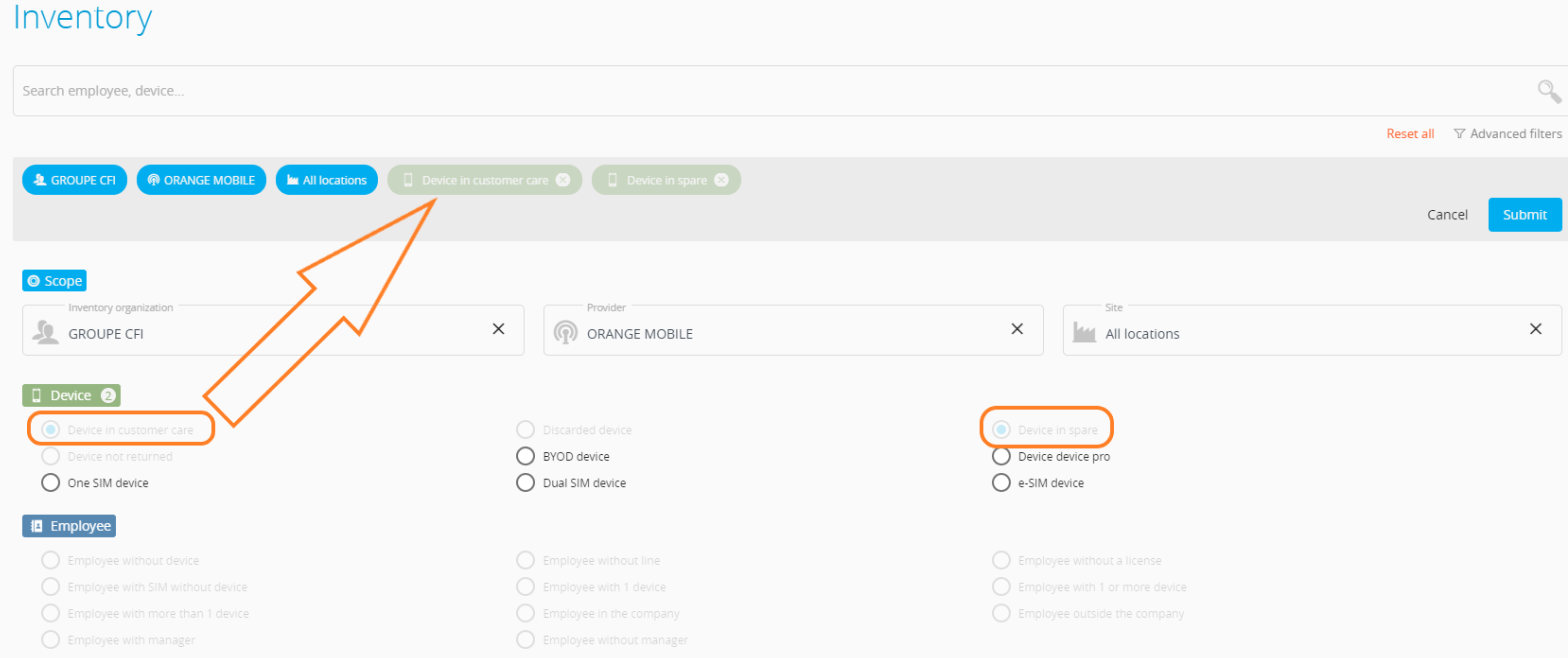This screenshot has height=658, width=1568.
Task: Click the Advanced filters funnel icon
Action: pyautogui.click(x=1459, y=134)
